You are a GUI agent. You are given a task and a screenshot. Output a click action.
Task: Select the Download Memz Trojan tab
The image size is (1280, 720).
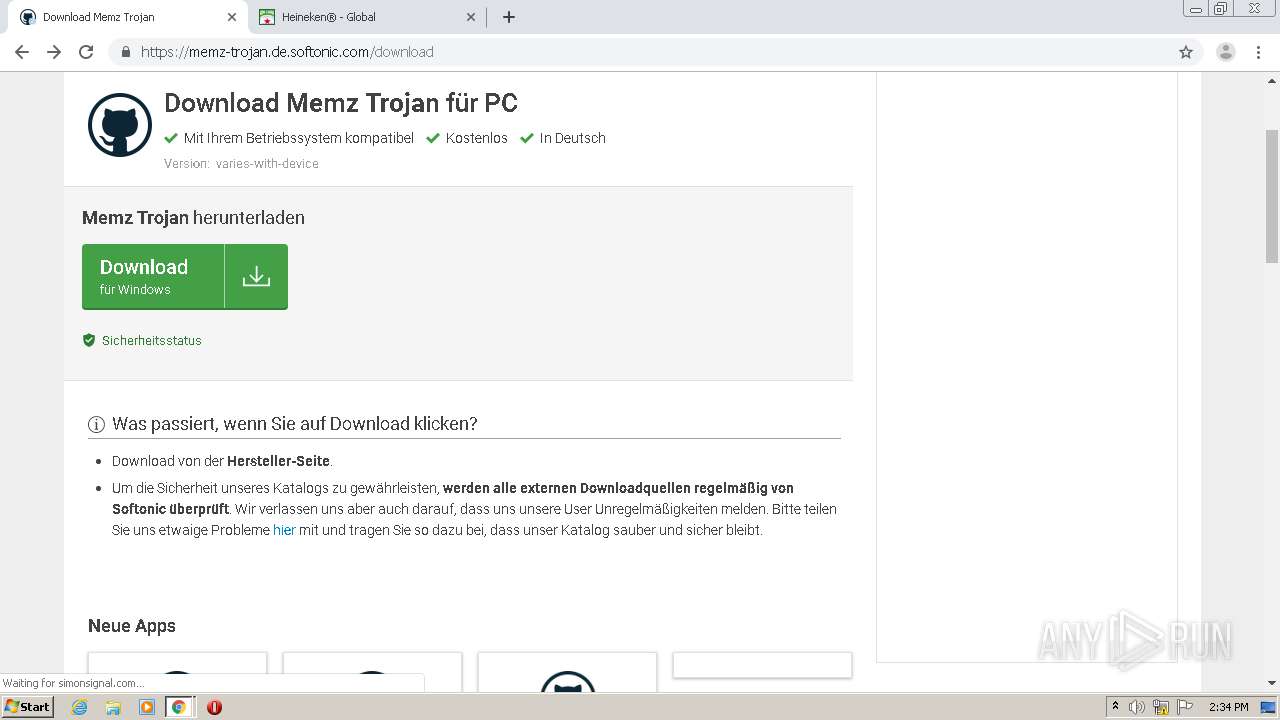coord(126,17)
